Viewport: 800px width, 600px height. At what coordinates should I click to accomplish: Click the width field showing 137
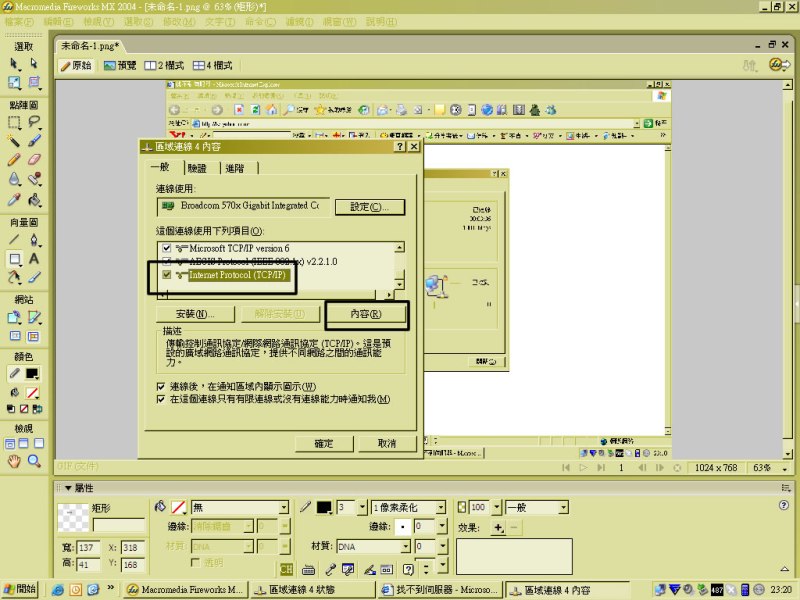[88, 547]
